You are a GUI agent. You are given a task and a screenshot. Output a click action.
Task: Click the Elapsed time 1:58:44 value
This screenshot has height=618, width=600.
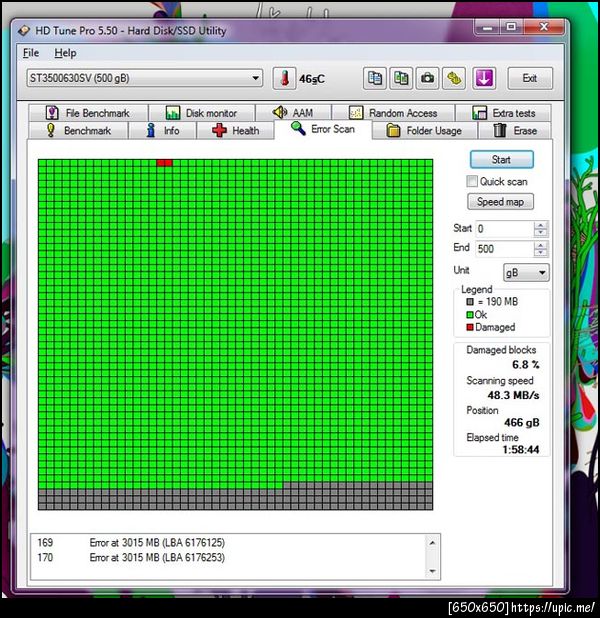coord(521,449)
